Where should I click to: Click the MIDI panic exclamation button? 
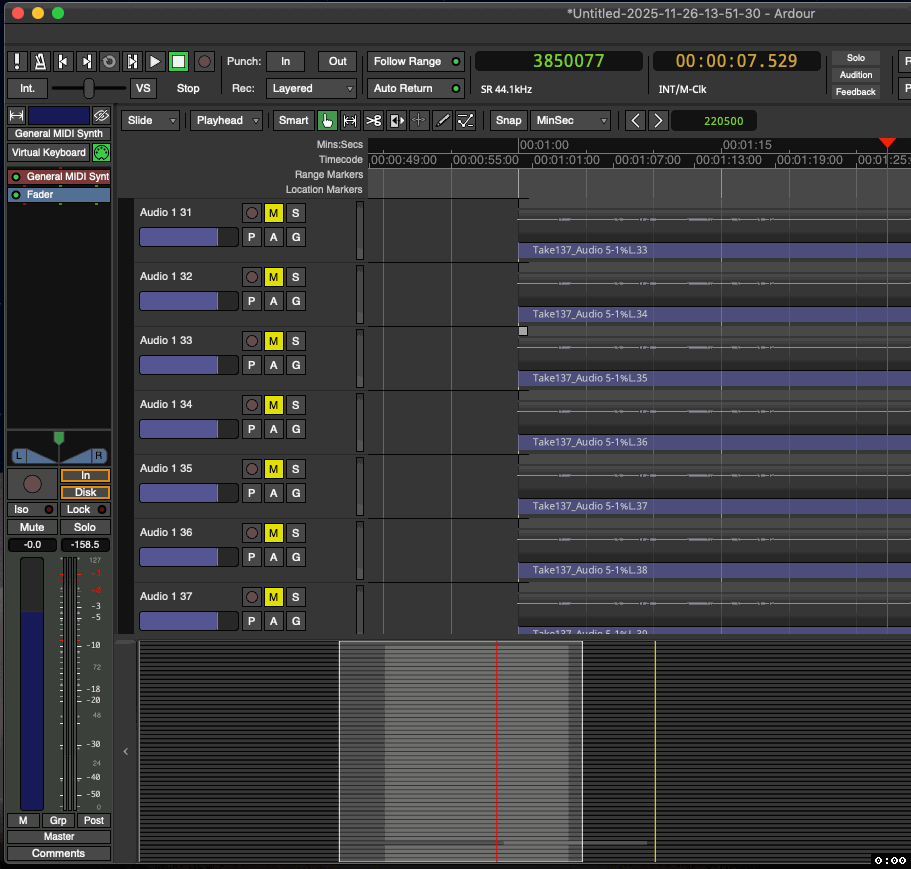17,62
